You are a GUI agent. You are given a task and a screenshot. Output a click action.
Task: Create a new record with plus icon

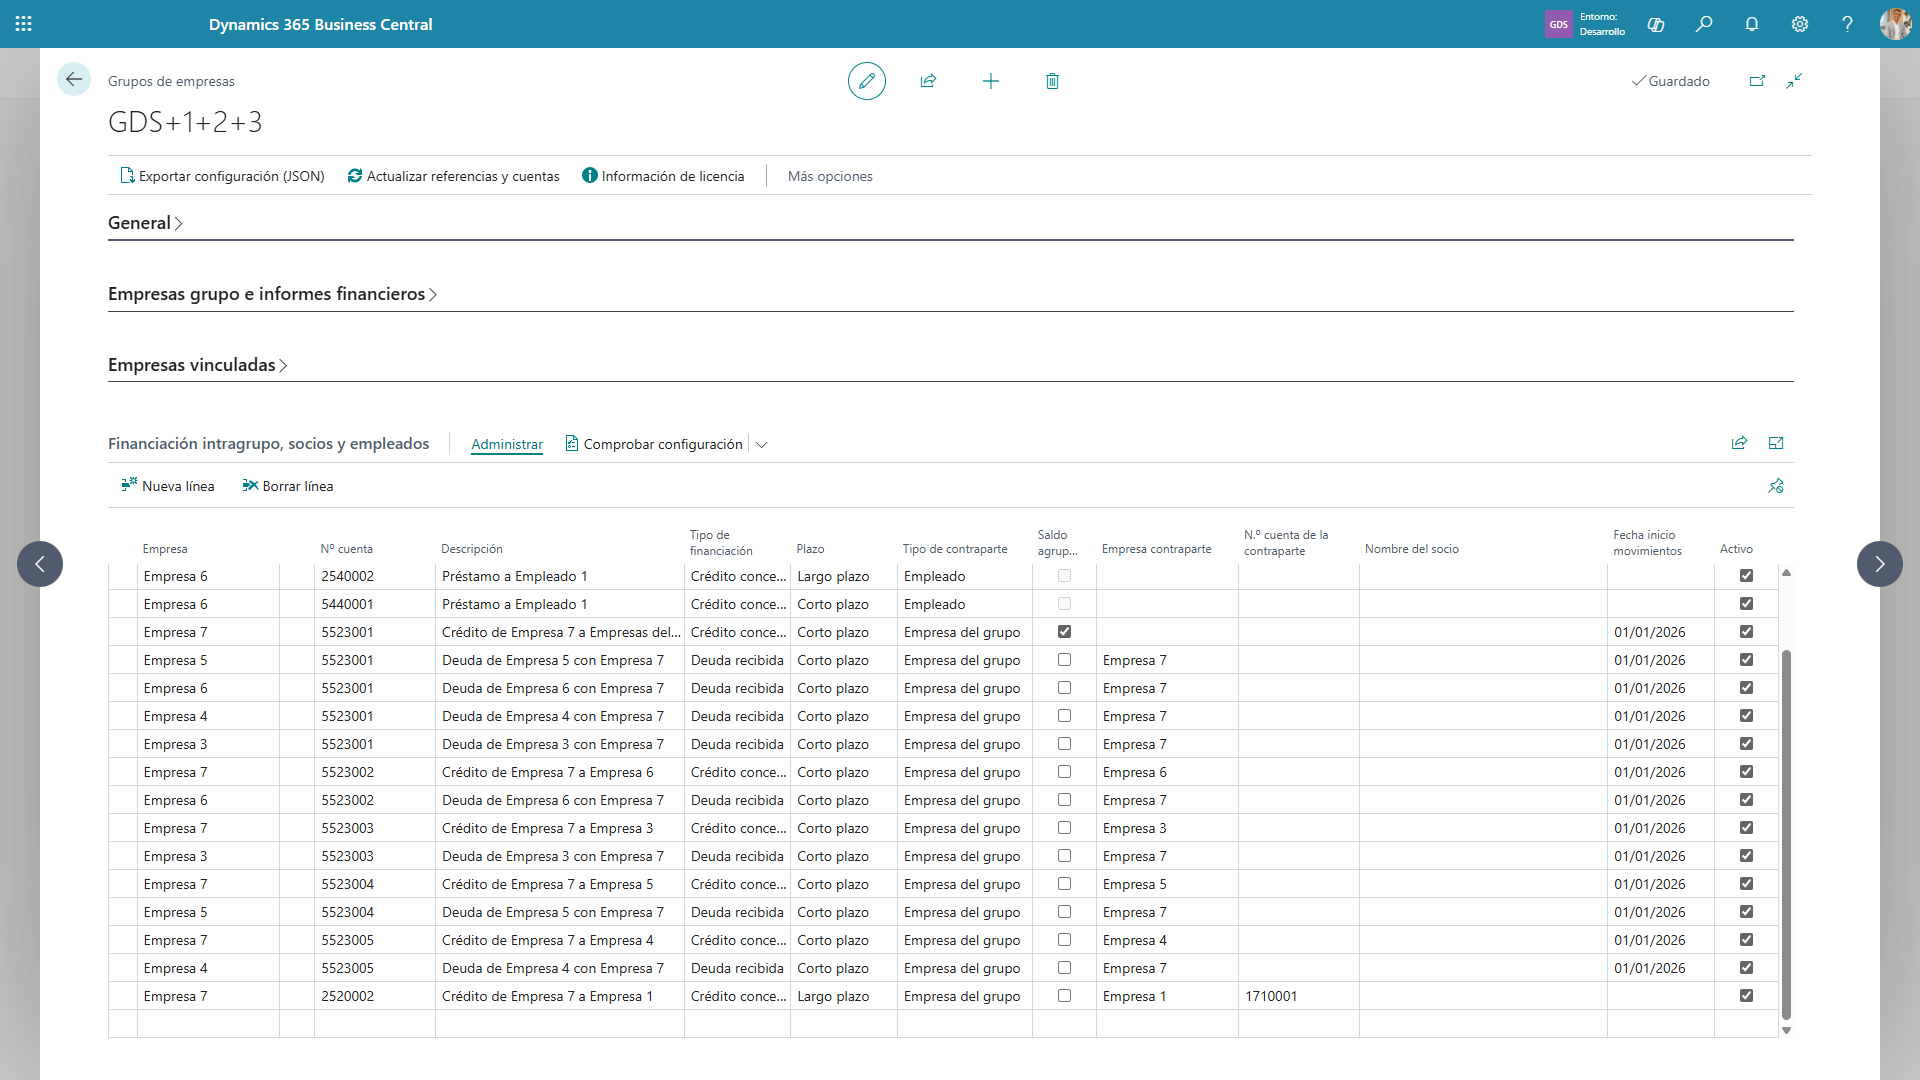[x=991, y=81]
